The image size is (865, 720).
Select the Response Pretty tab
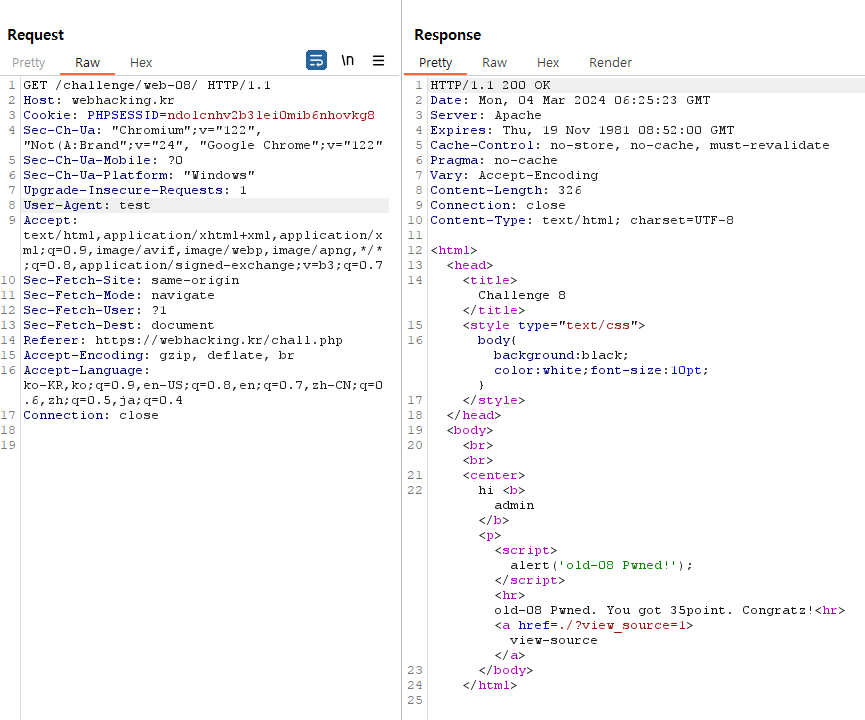click(x=435, y=63)
